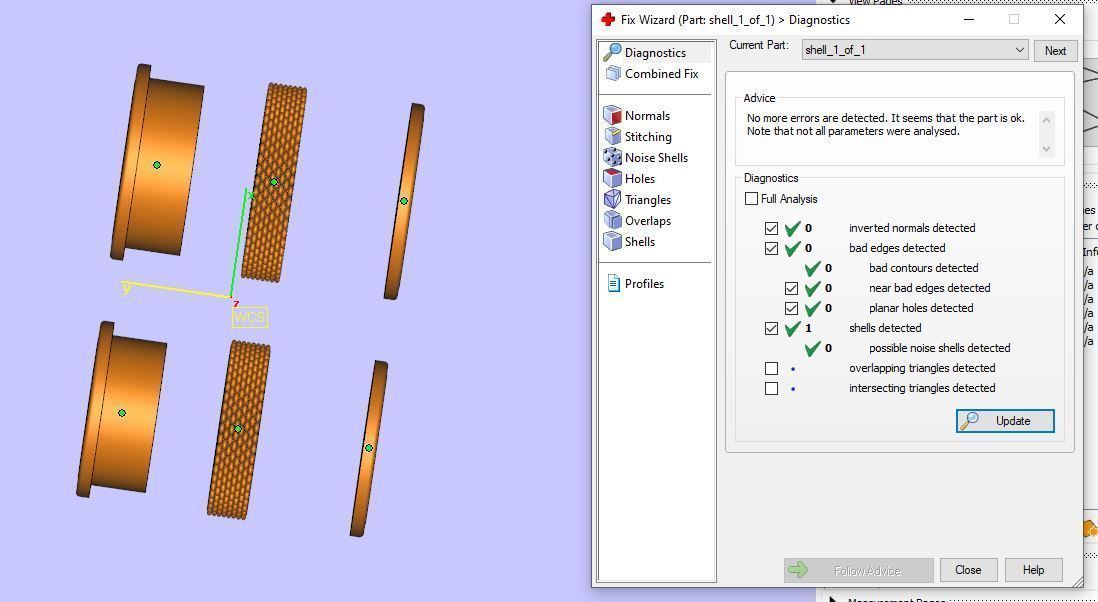
Task: Click the Advice box scroll-up arrow
Action: coord(1046,120)
